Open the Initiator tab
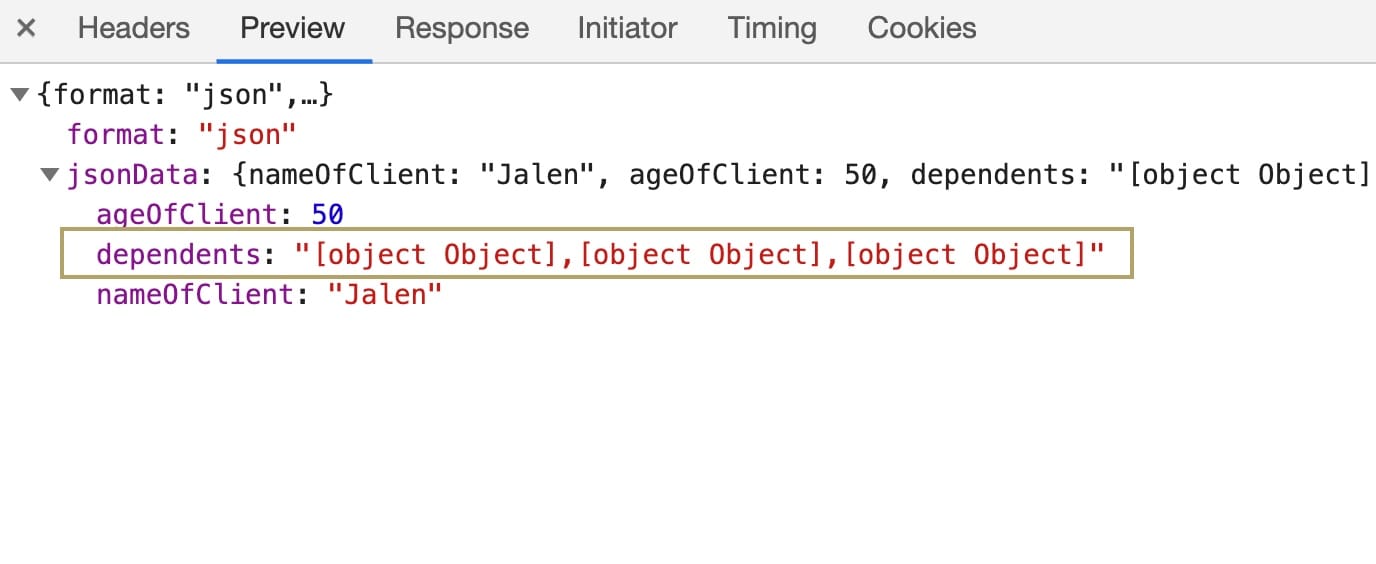Screen dimensions: 1376x564 coord(627,28)
